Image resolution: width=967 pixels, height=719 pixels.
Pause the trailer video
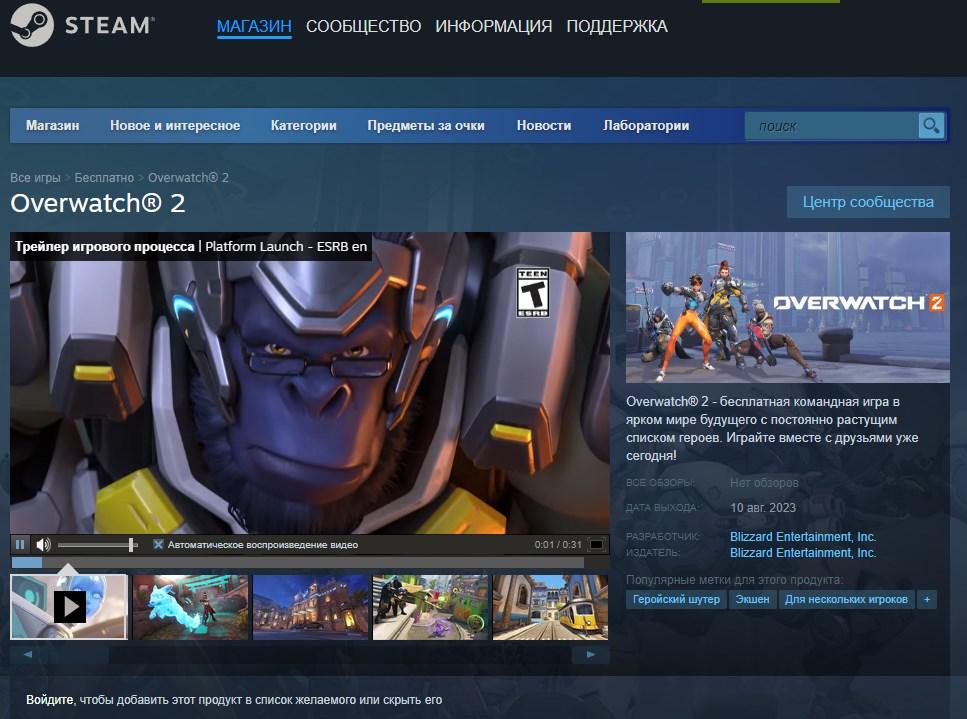(20, 544)
